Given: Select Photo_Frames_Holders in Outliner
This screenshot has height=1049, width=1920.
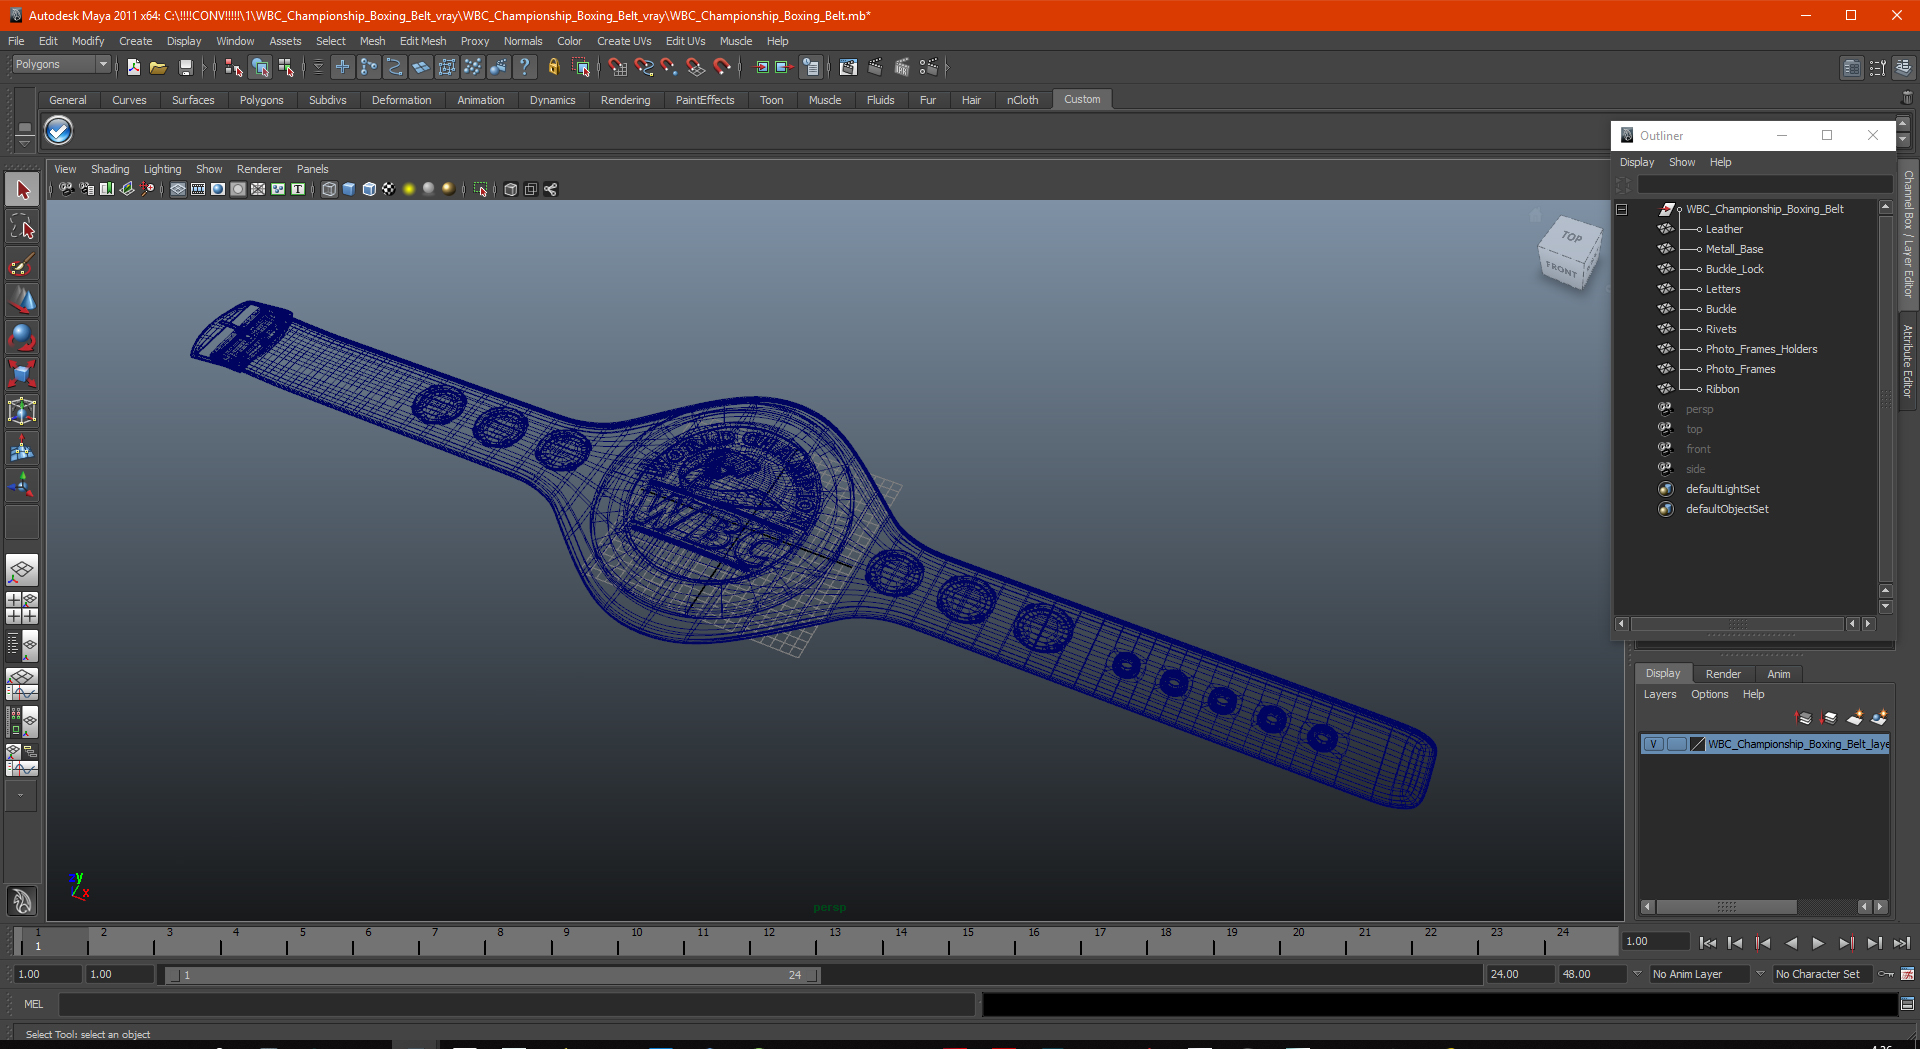Looking at the screenshot, I should [1761, 349].
